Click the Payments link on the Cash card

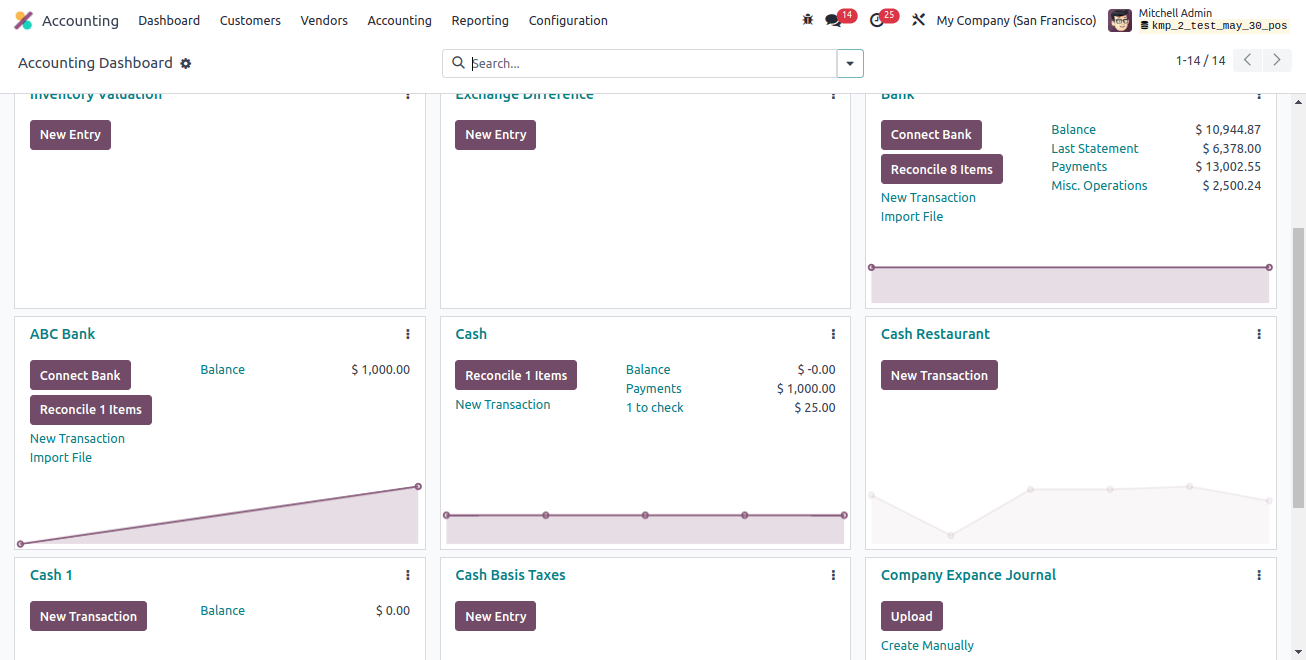[x=654, y=389]
